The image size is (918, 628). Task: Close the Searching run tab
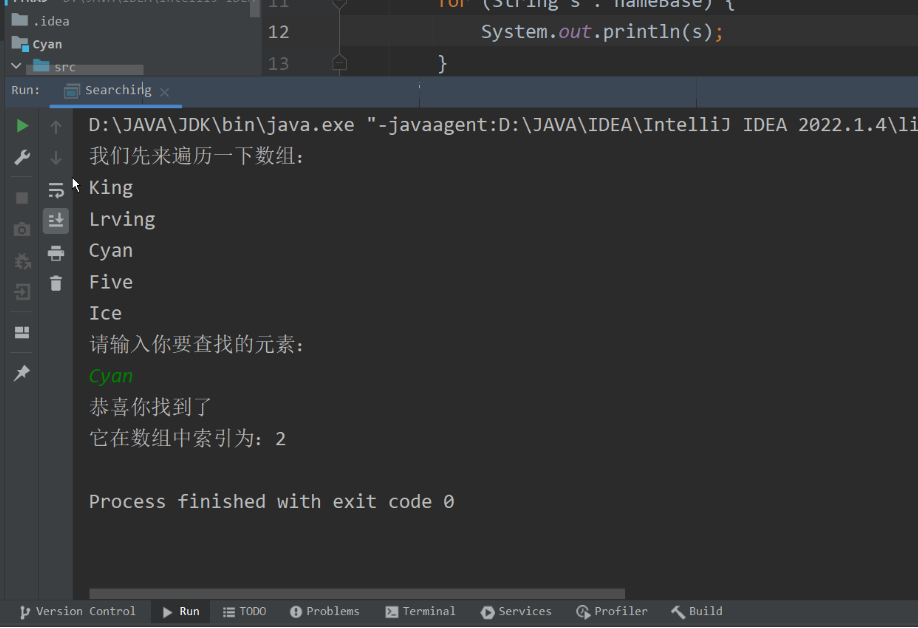tap(165, 92)
